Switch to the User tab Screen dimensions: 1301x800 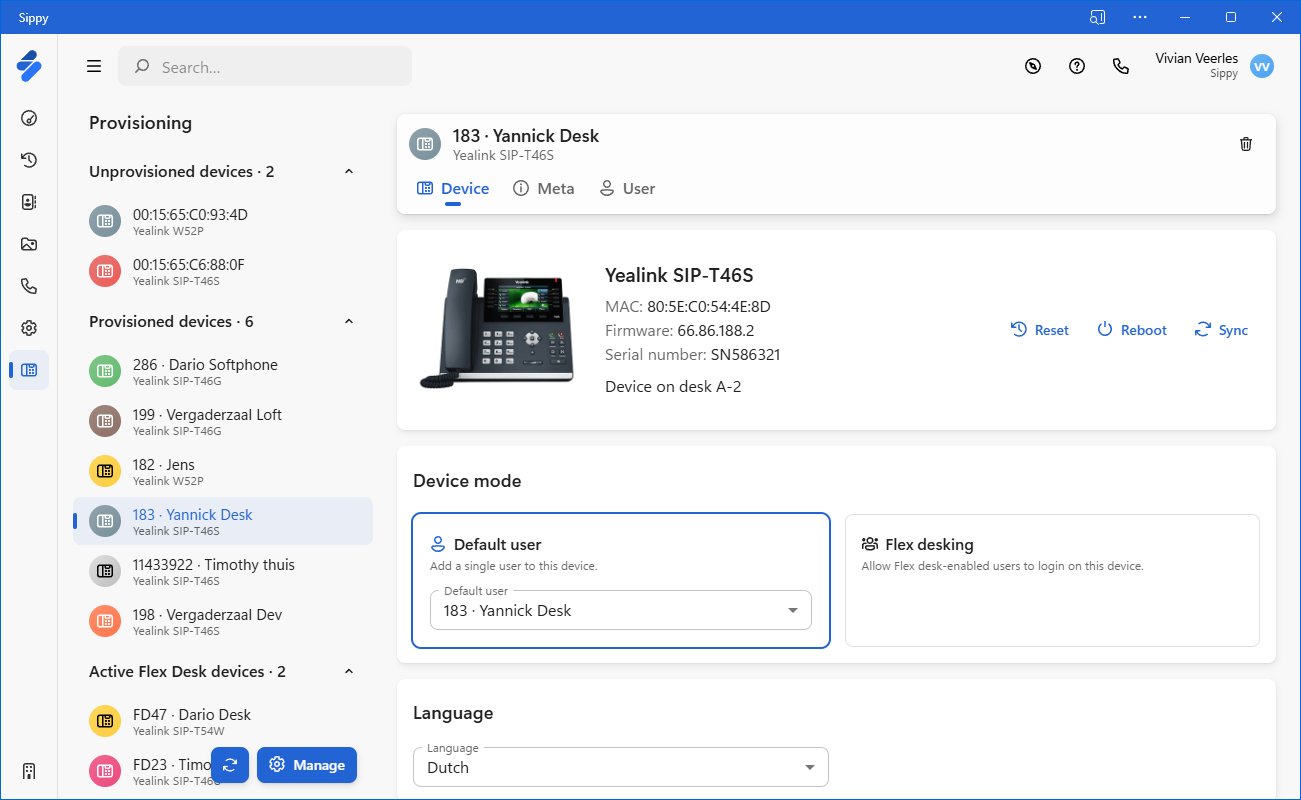click(627, 189)
